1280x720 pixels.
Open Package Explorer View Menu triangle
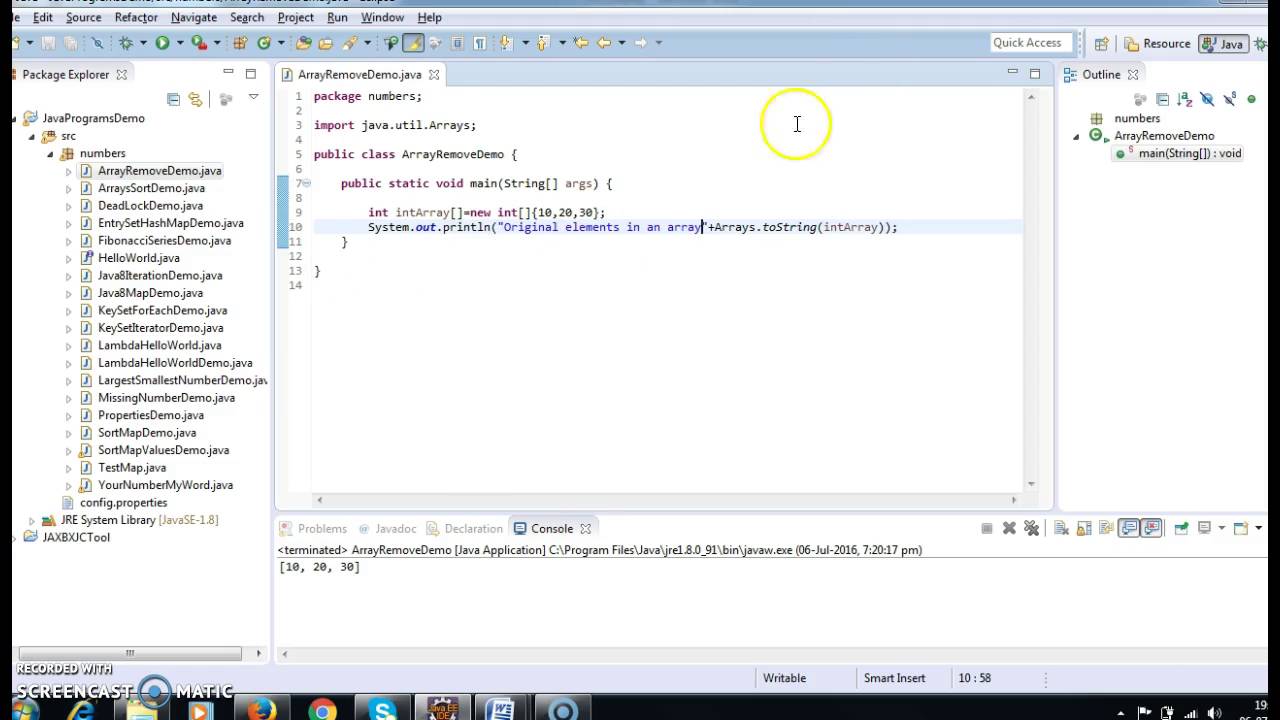click(x=253, y=98)
